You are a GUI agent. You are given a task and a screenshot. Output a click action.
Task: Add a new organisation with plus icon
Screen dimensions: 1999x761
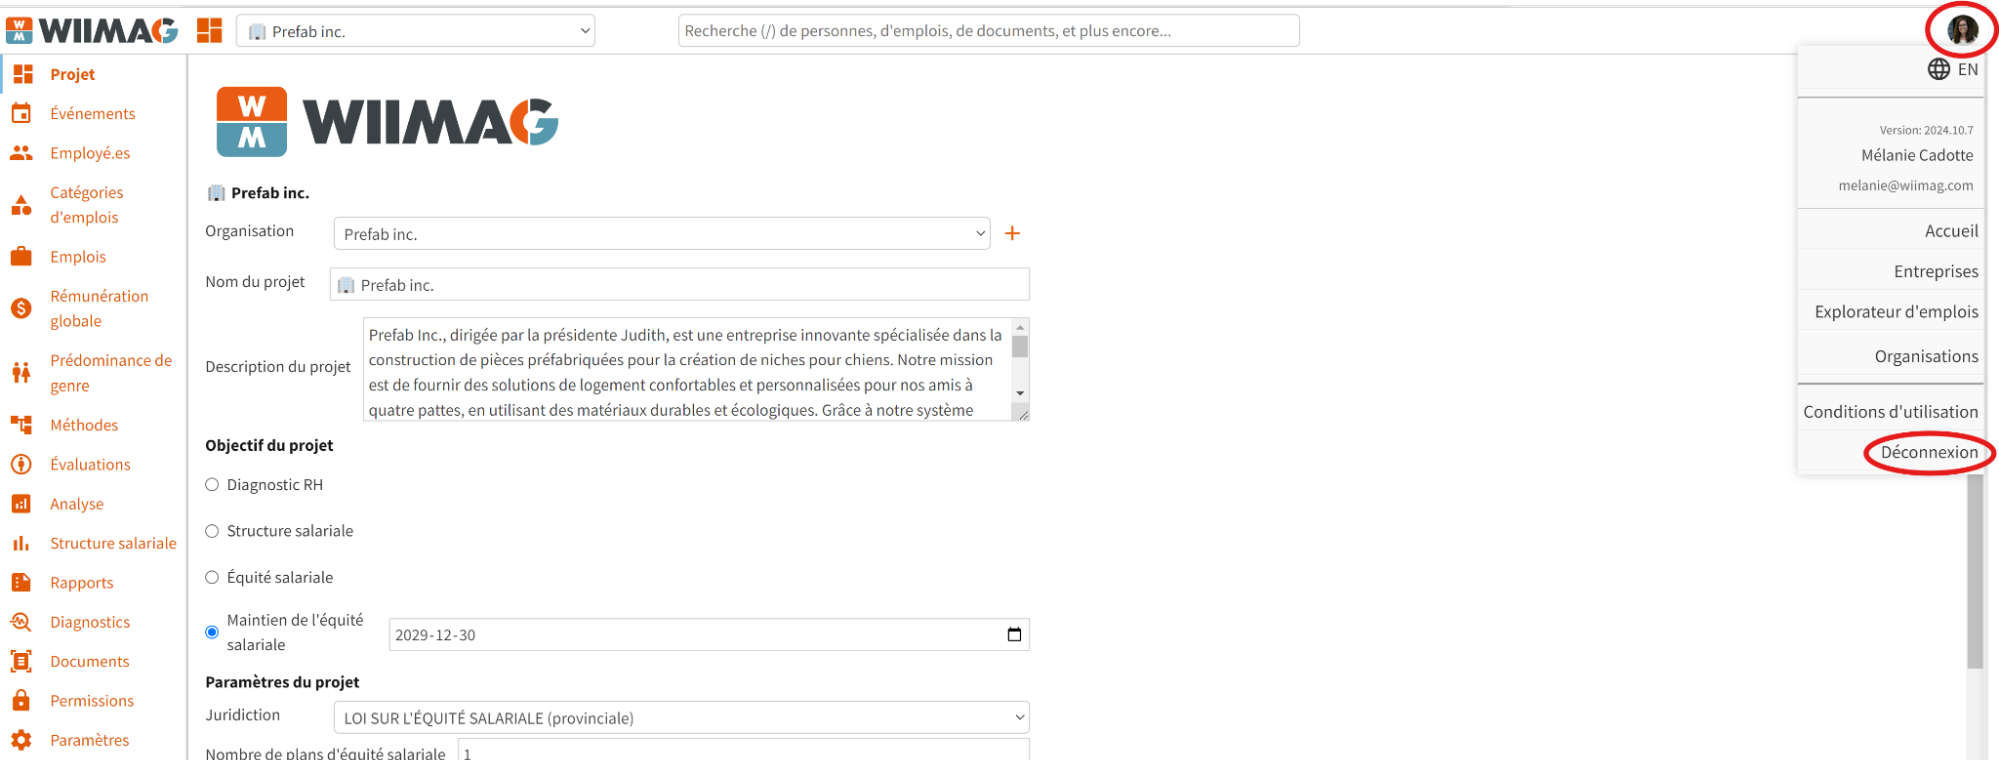1012,233
